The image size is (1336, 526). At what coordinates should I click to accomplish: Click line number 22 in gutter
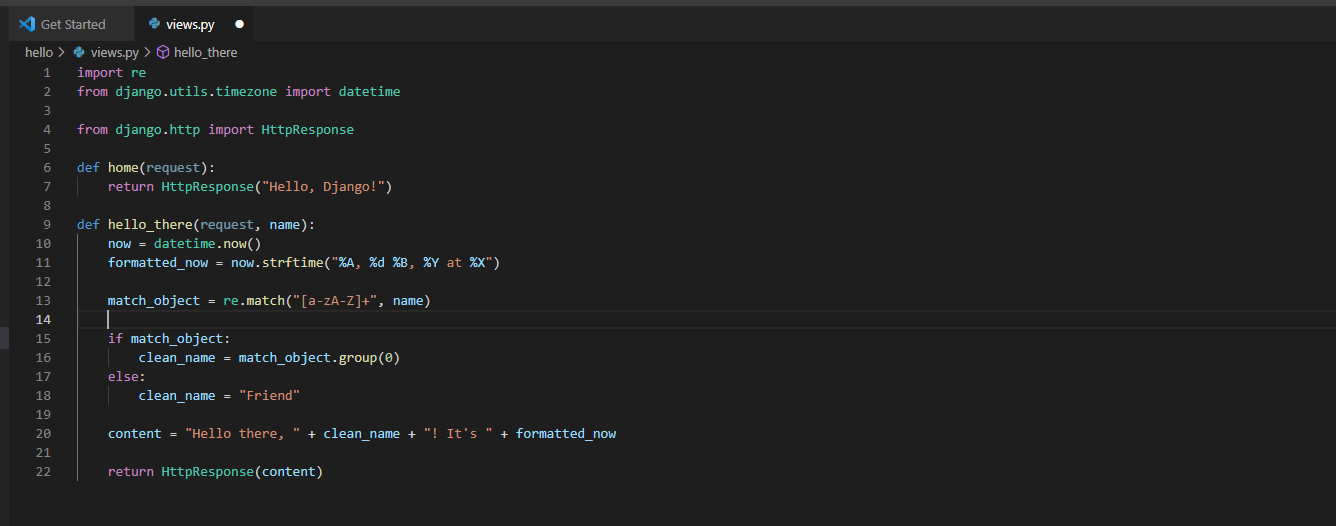43,472
